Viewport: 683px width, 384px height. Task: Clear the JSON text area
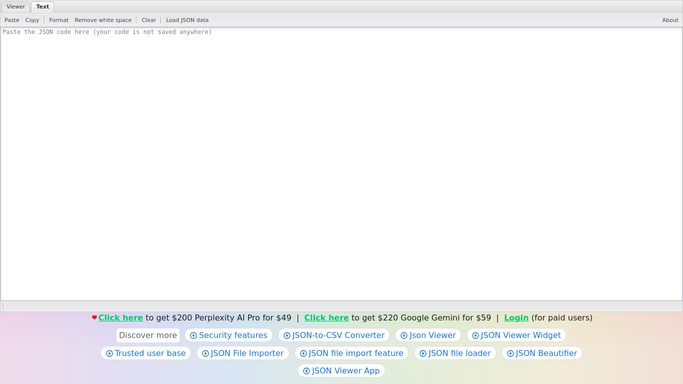pos(149,20)
